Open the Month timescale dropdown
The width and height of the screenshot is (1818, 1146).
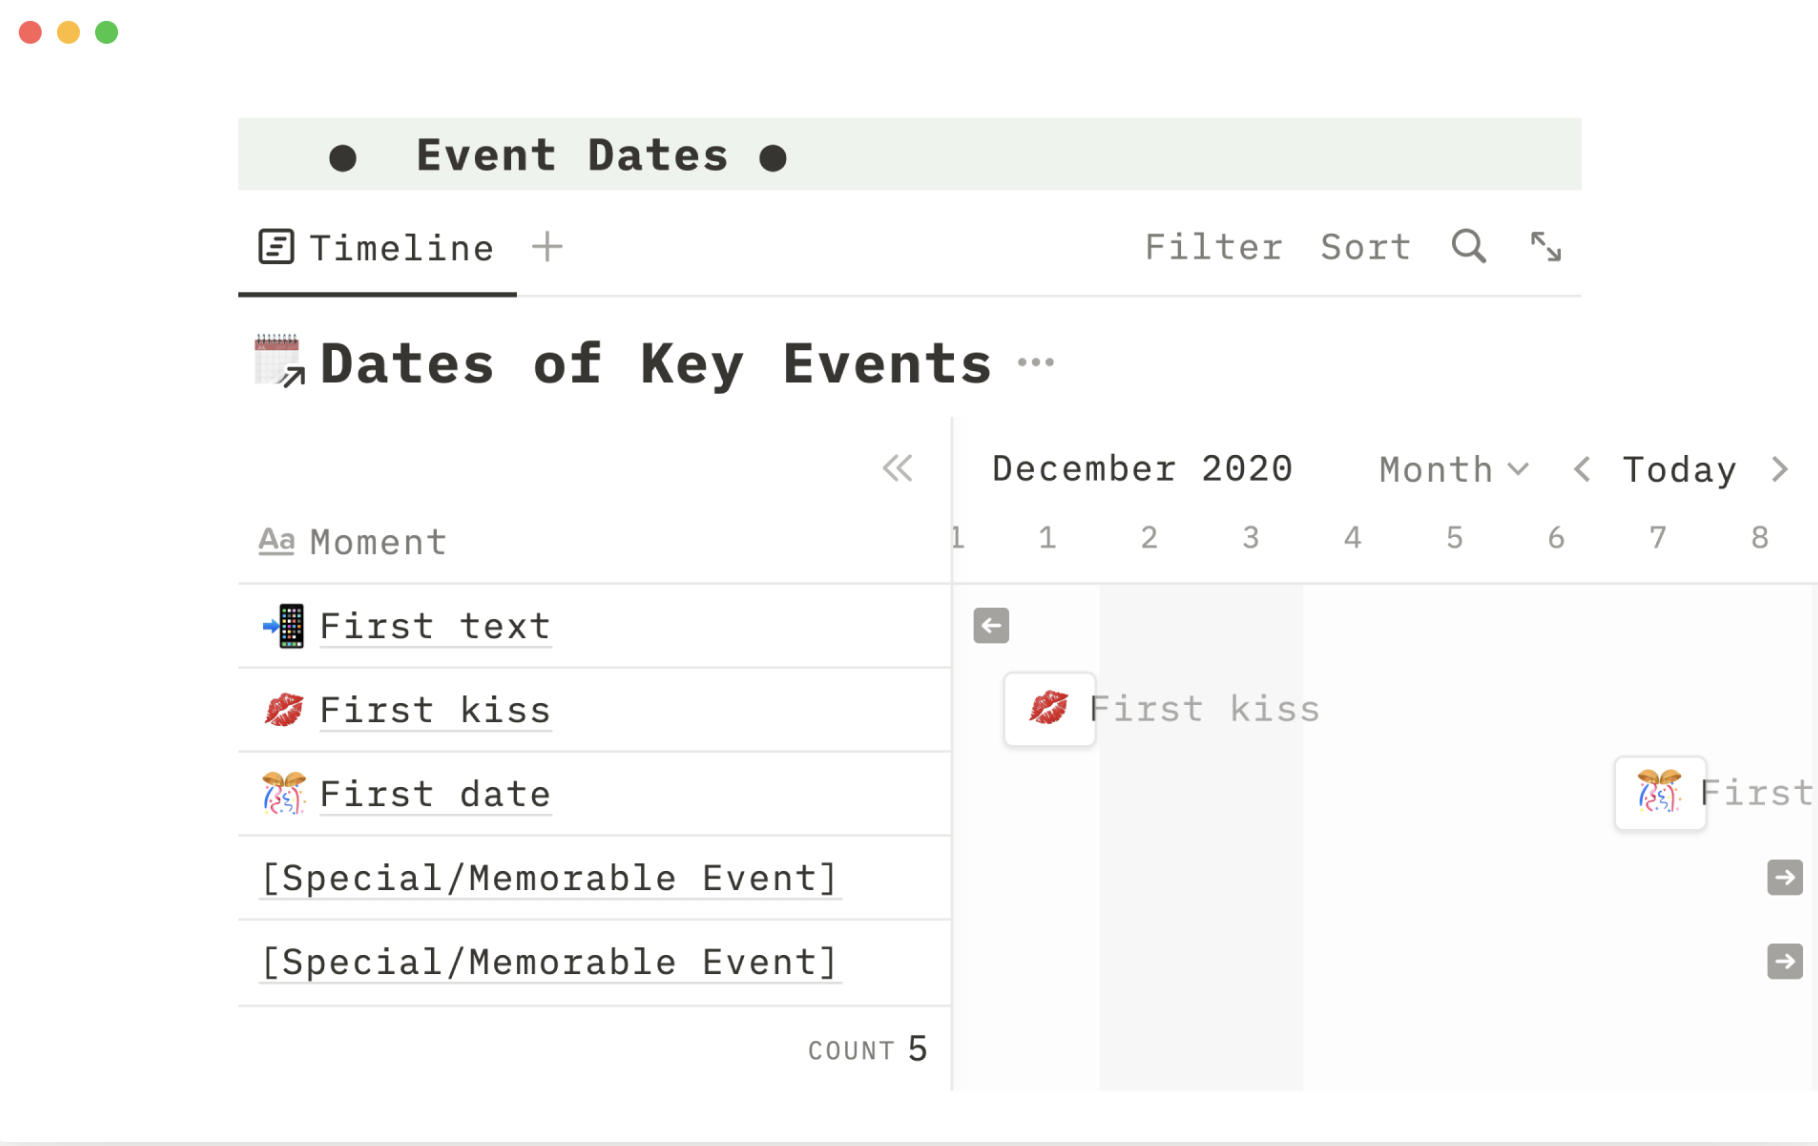click(1453, 469)
